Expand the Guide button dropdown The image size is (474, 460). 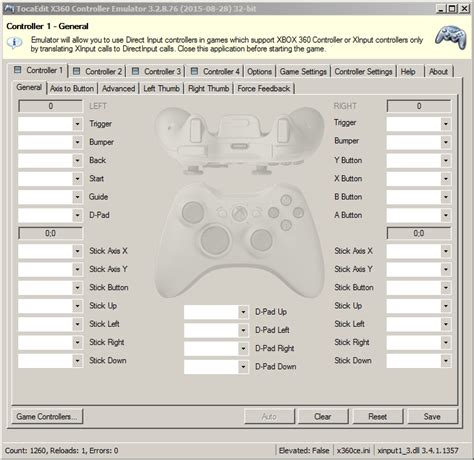click(77, 197)
